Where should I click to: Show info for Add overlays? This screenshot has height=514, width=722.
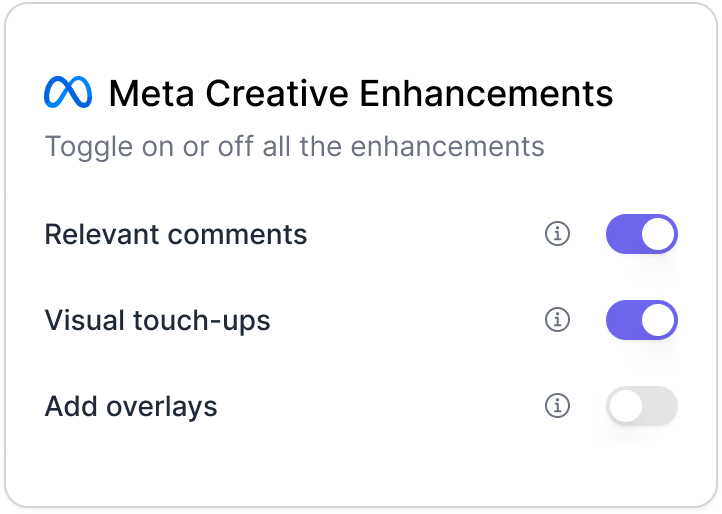[557, 406]
